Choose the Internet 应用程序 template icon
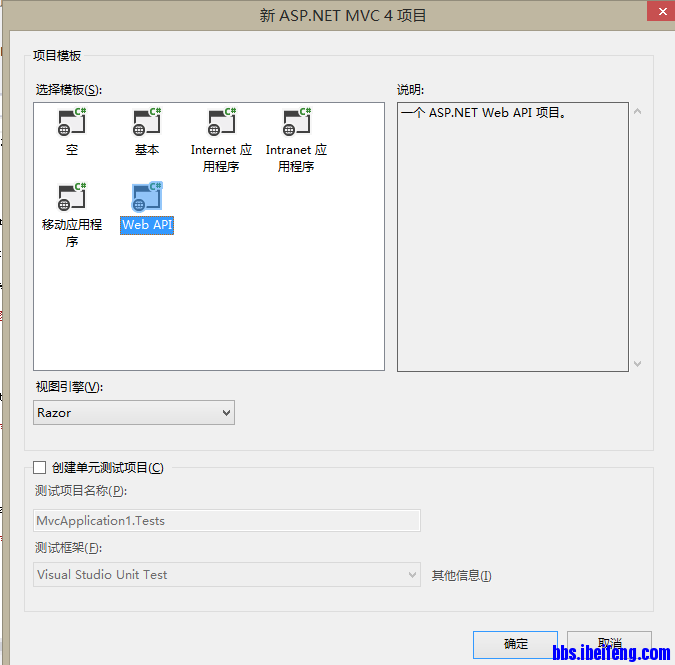Screen dimensions: 675x665 pos(222,122)
